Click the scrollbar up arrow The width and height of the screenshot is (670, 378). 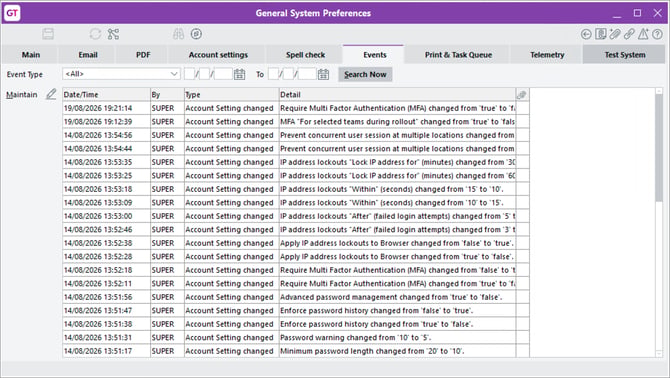(x=659, y=91)
